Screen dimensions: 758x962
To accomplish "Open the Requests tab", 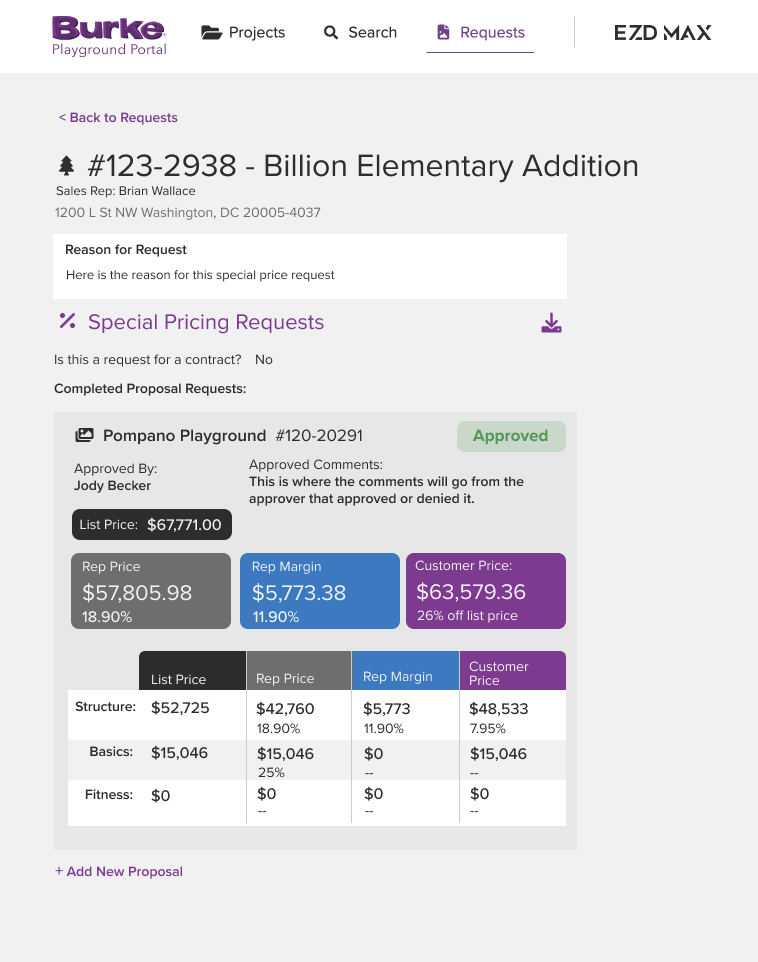I will 480,33.
